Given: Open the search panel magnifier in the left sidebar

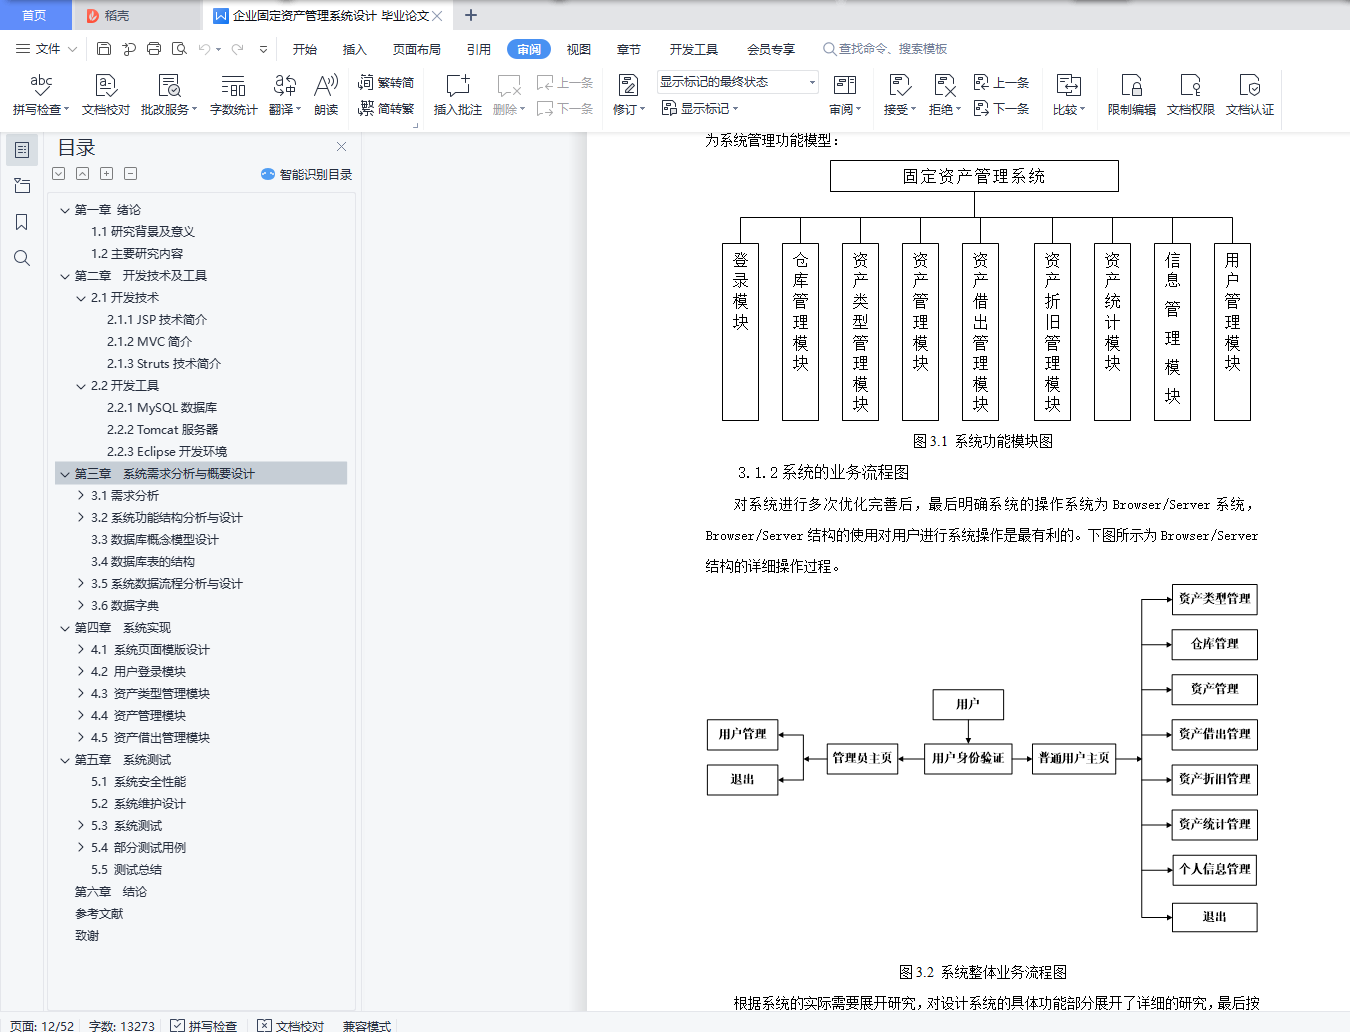Looking at the screenshot, I should tap(22, 258).
